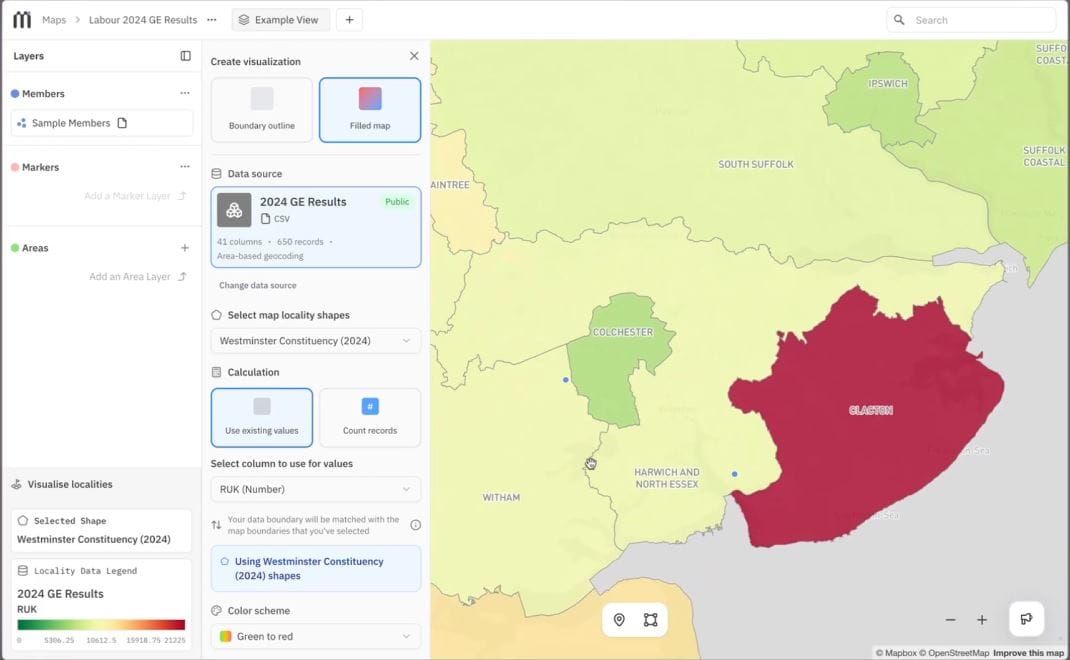The image size is (1070, 660).
Task: Click the Search box in the top bar
Action: tap(970, 19)
